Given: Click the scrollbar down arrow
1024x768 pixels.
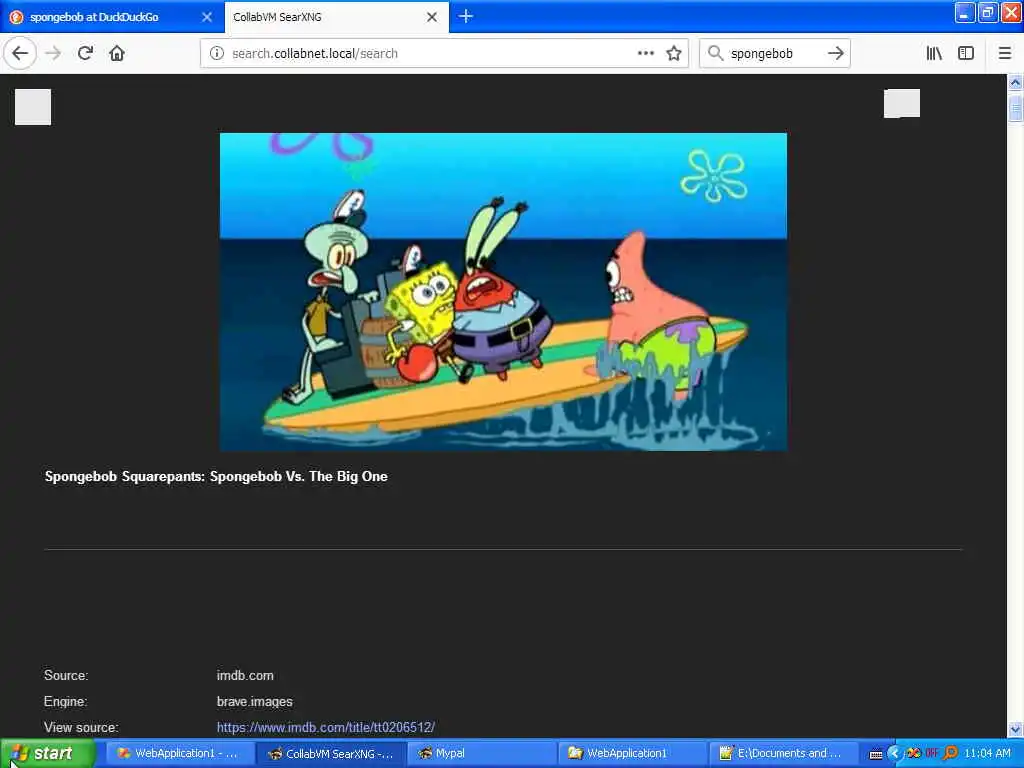Looking at the screenshot, I should (x=1015, y=729).
